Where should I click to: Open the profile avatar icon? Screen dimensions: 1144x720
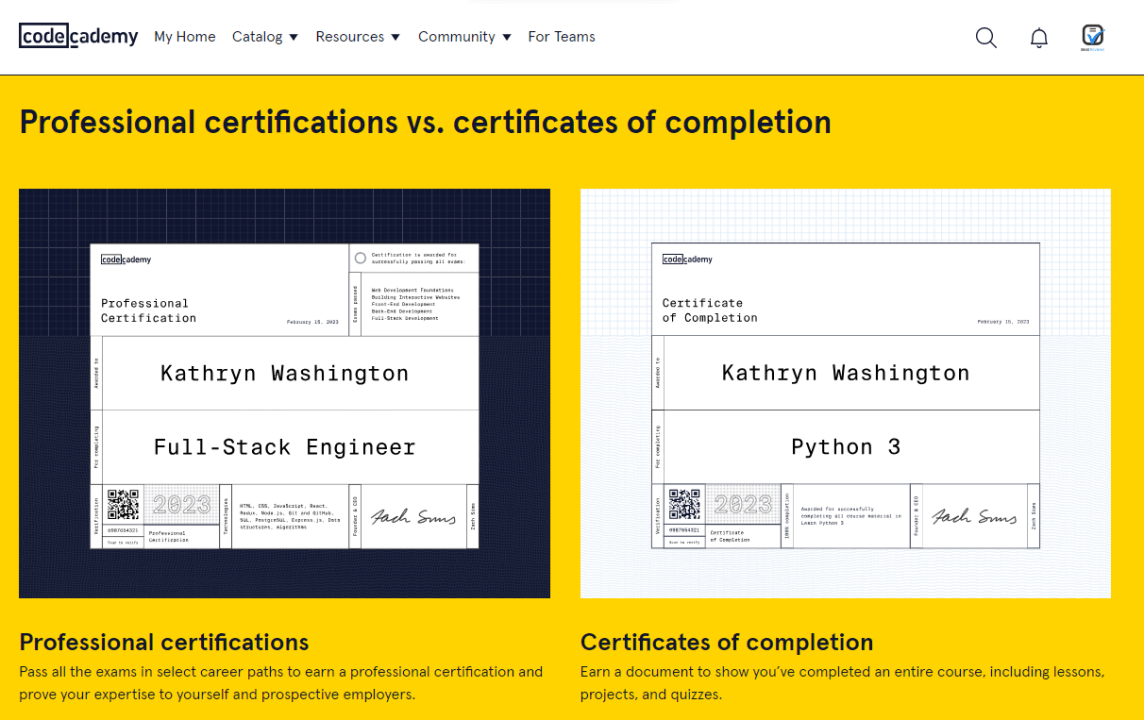[1092, 37]
